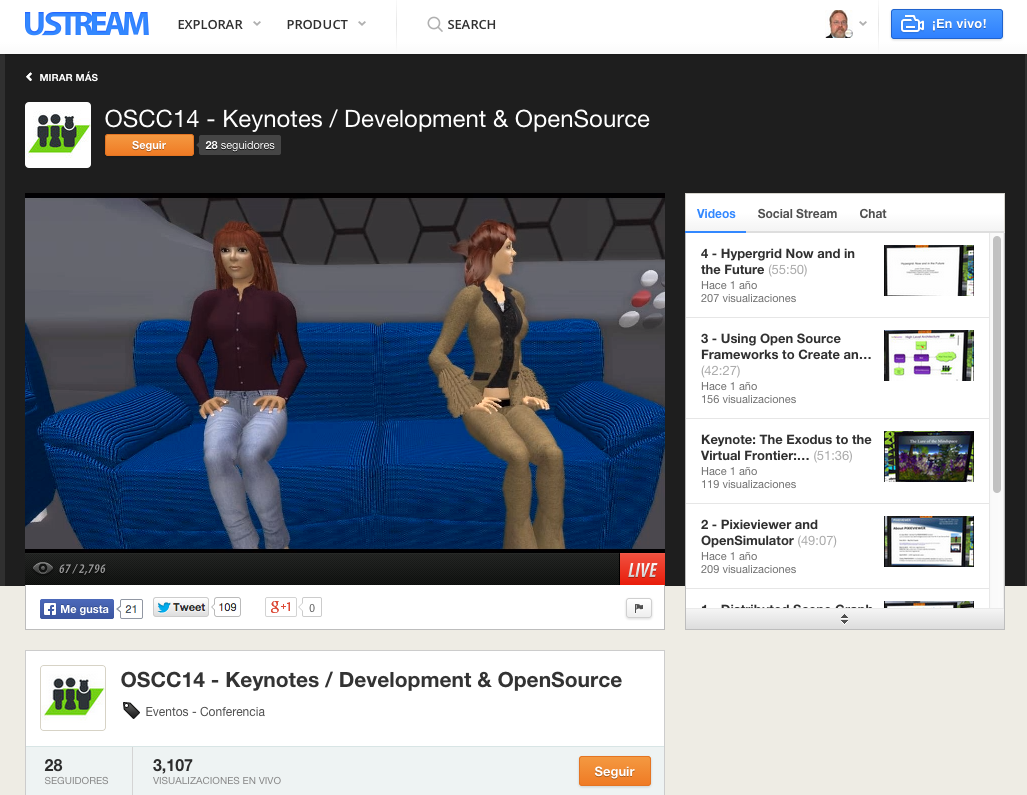
Task: Click the Twitter Tweet button
Action: pyautogui.click(x=181, y=607)
